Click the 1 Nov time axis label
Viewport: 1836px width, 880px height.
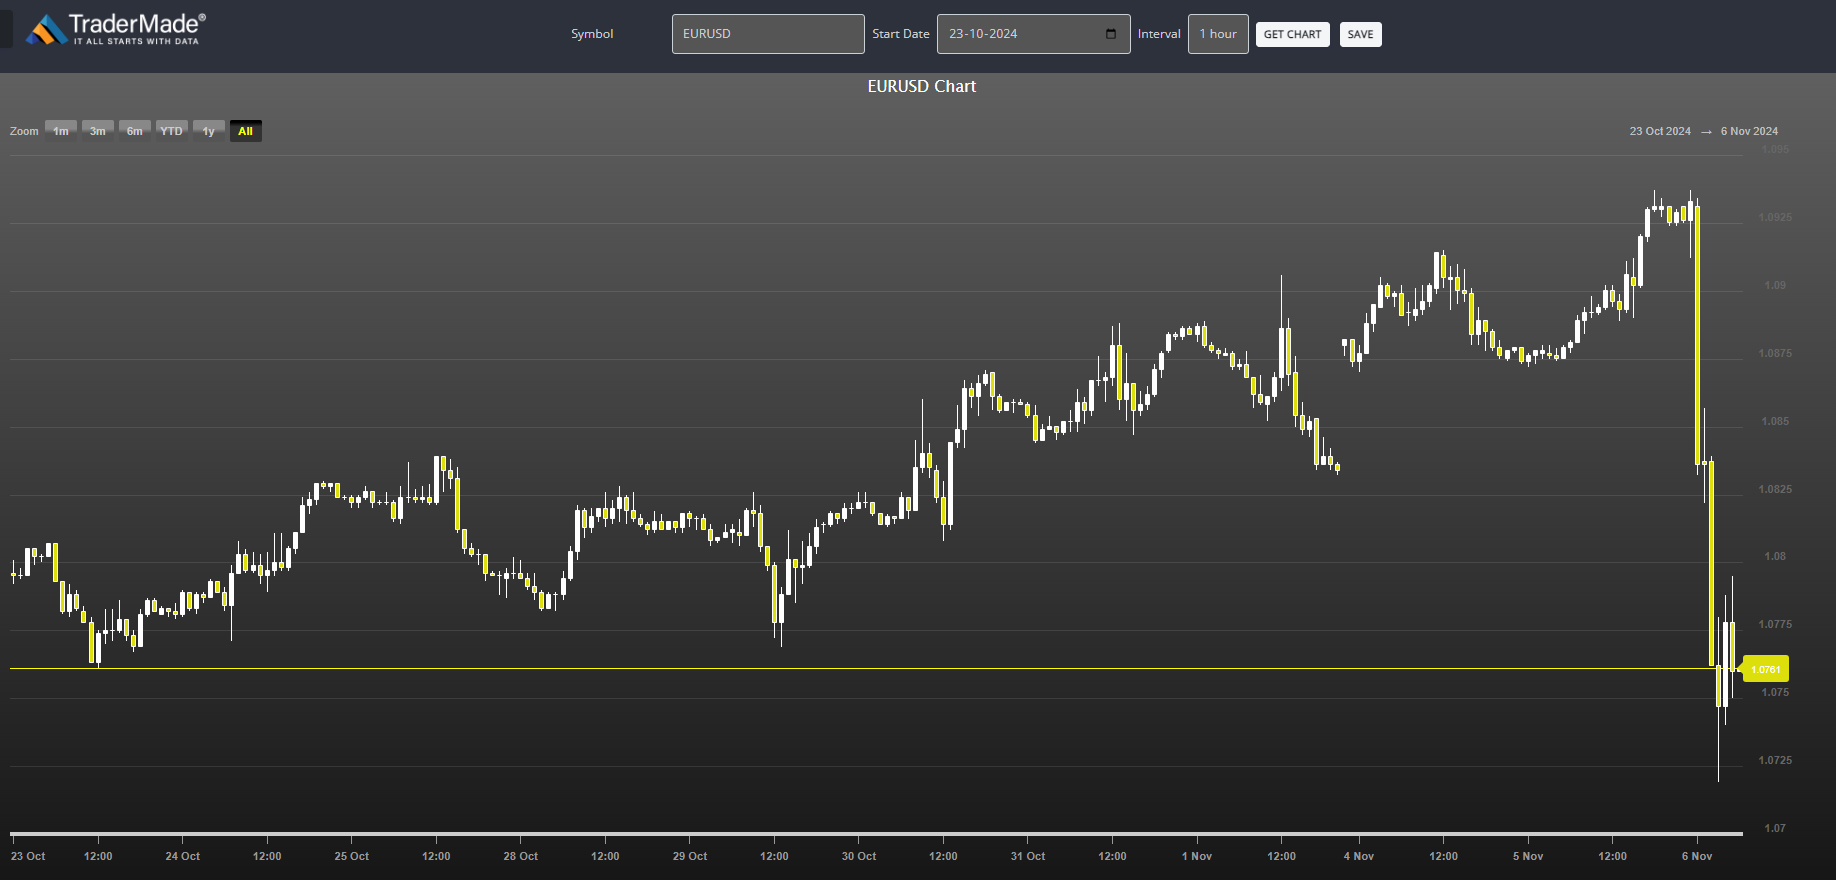click(1197, 856)
